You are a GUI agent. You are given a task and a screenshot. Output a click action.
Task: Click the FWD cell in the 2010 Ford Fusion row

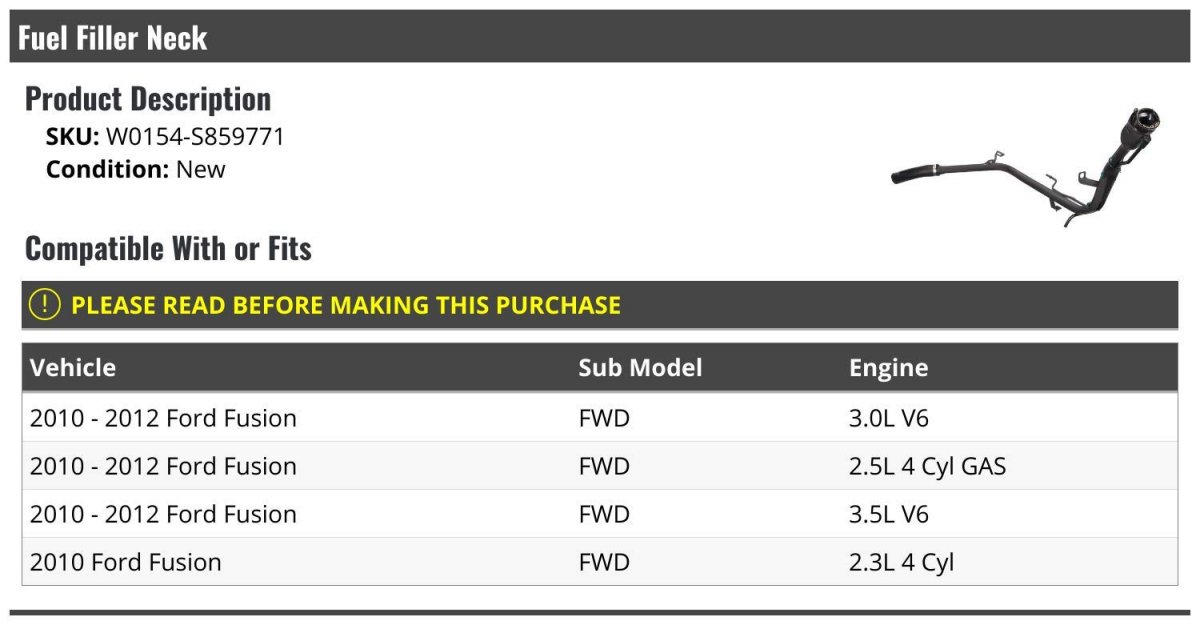pos(604,562)
